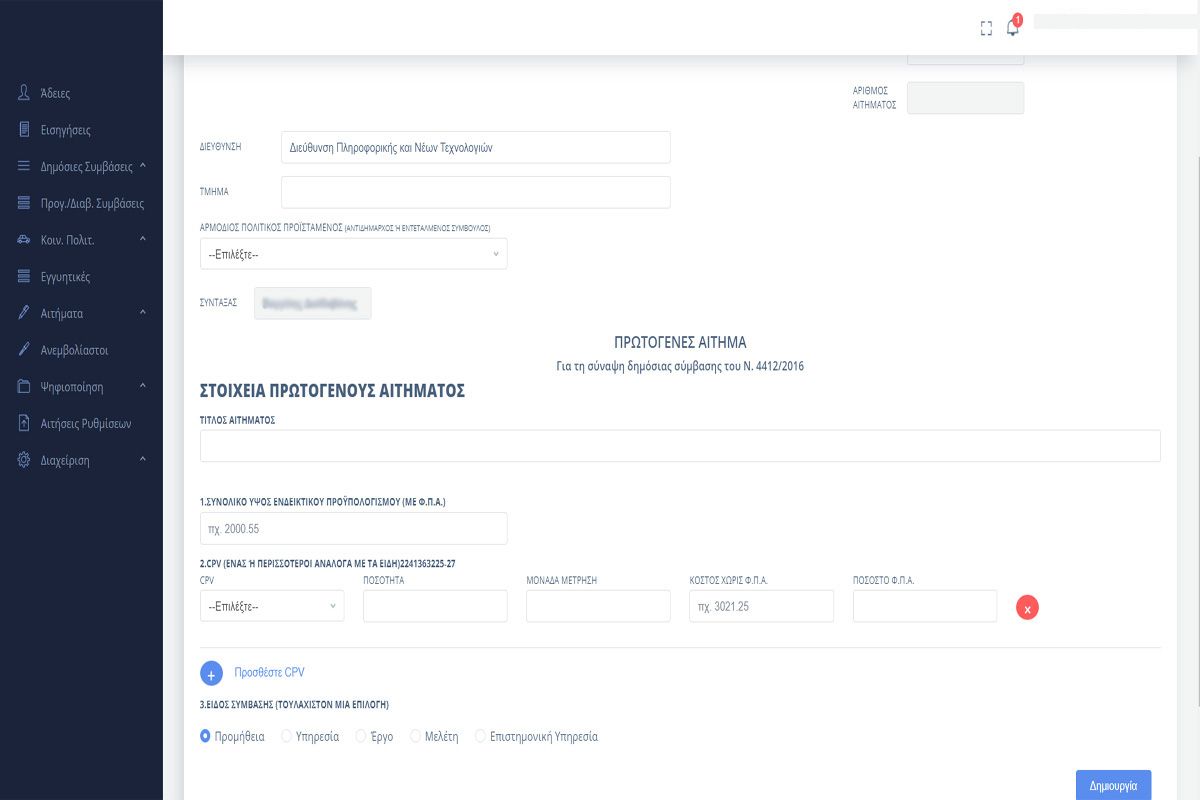The height and width of the screenshot is (800, 1200).
Task: Click the Ψηφιοποίηση folder icon
Action: [24, 387]
